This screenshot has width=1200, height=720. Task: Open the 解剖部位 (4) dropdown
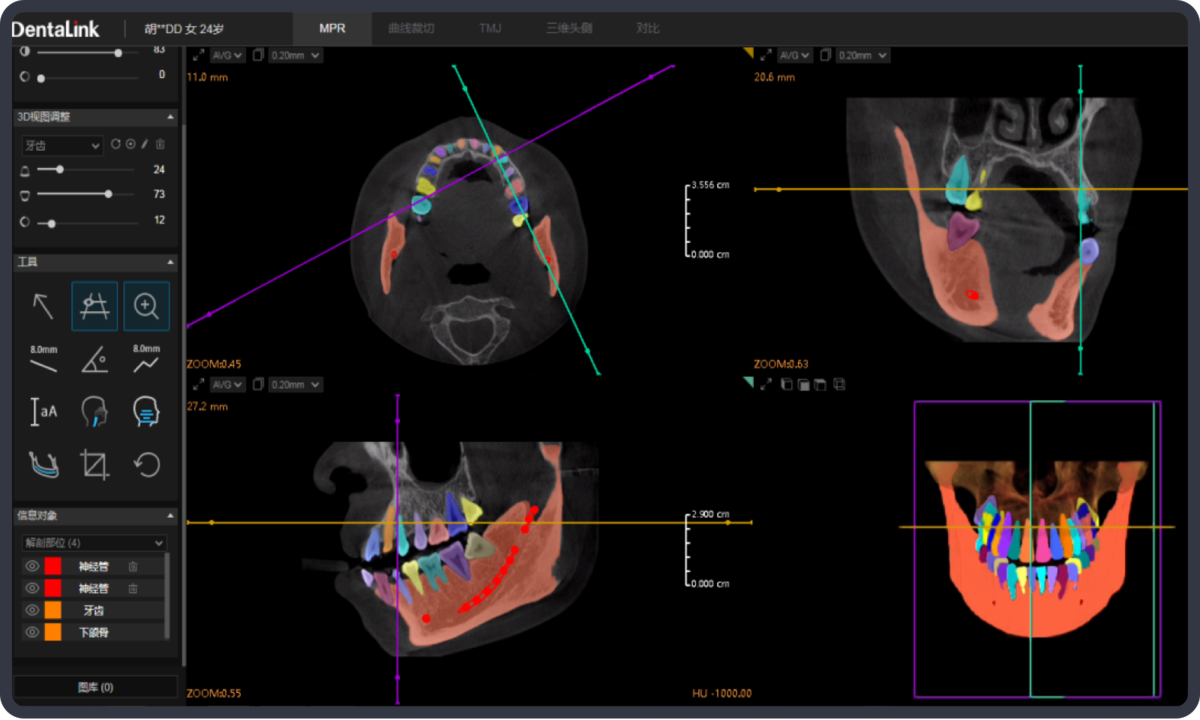point(93,542)
